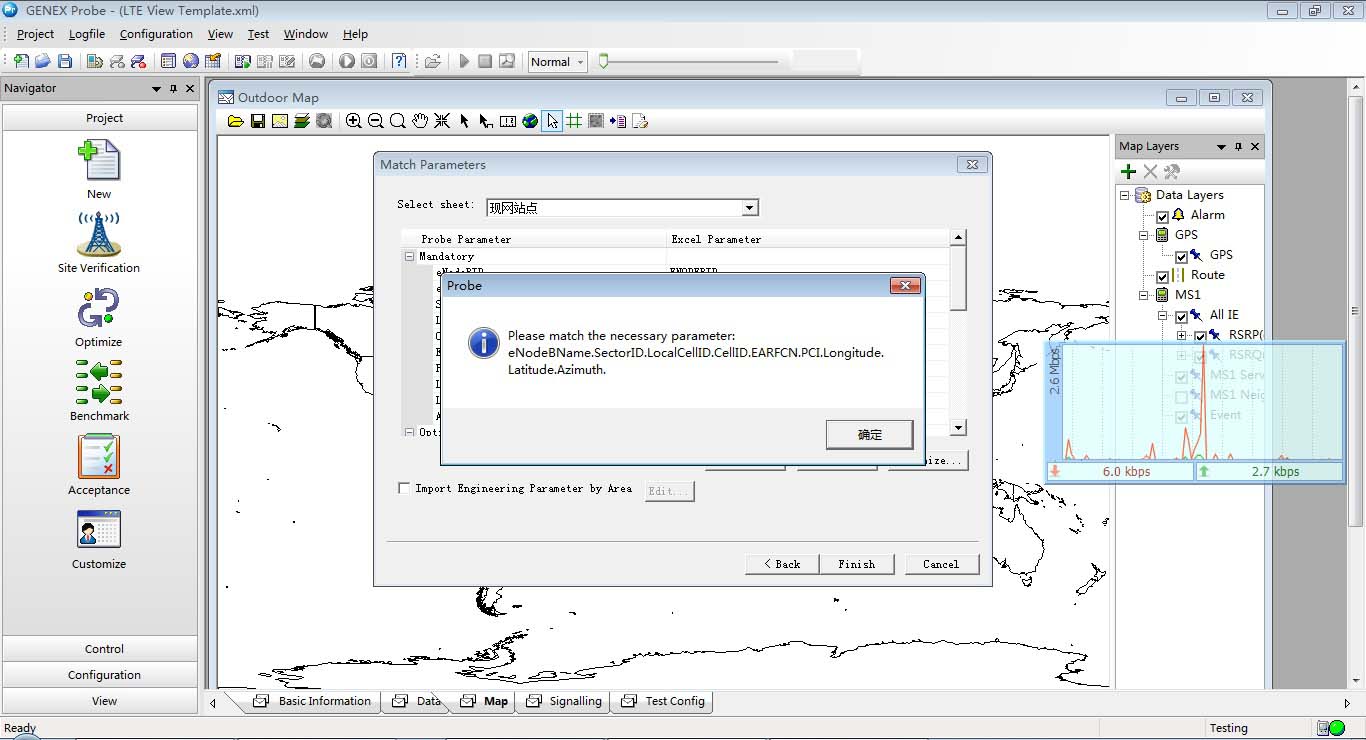Open the View section at Navigator bottom

point(104,701)
